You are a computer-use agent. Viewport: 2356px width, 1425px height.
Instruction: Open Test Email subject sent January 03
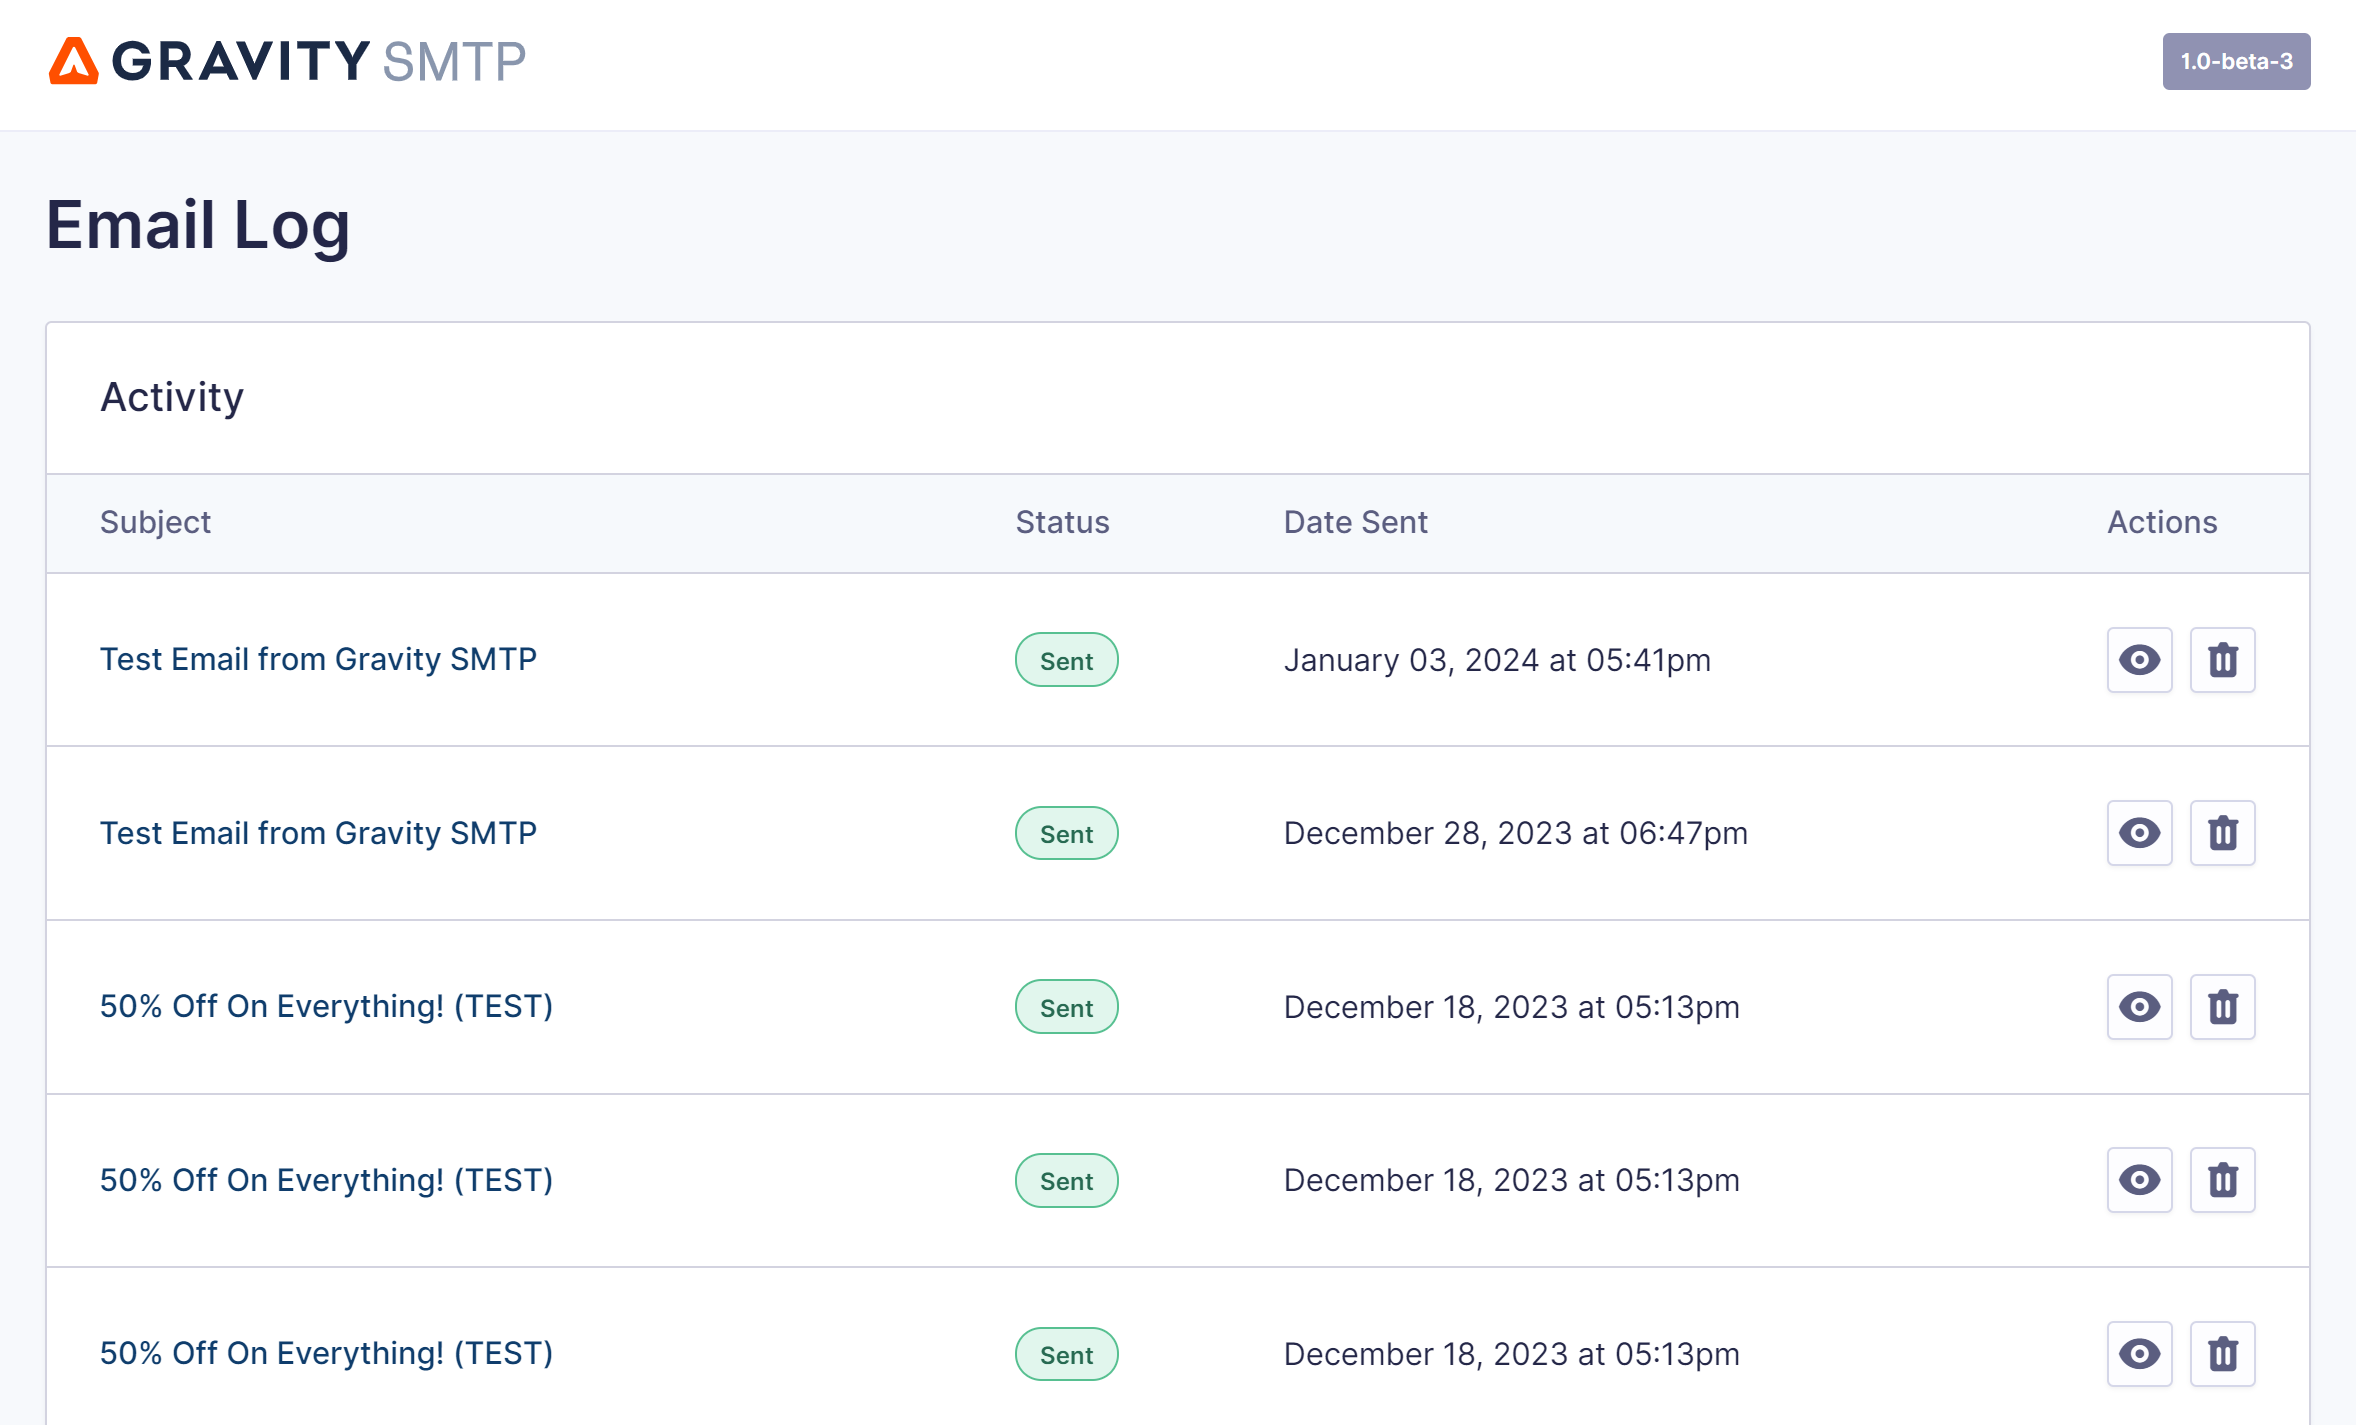coord(318,660)
